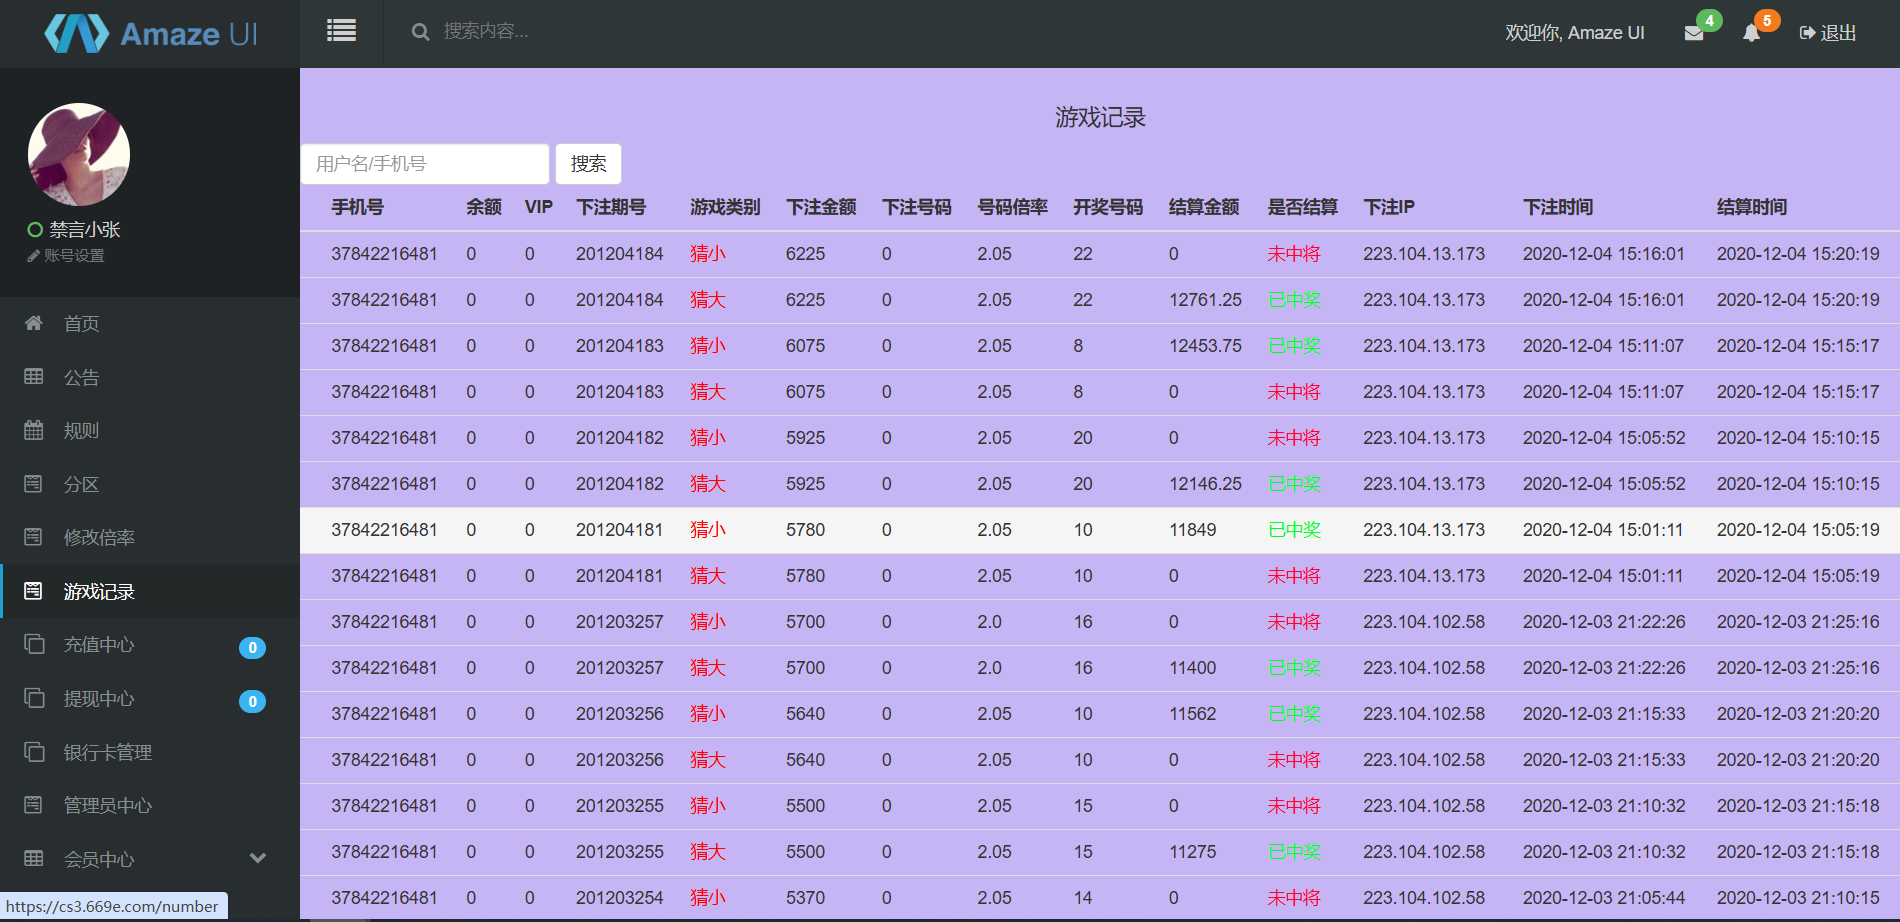
Task: Click settlement amount 12146.25
Action: pyautogui.click(x=1206, y=484)
